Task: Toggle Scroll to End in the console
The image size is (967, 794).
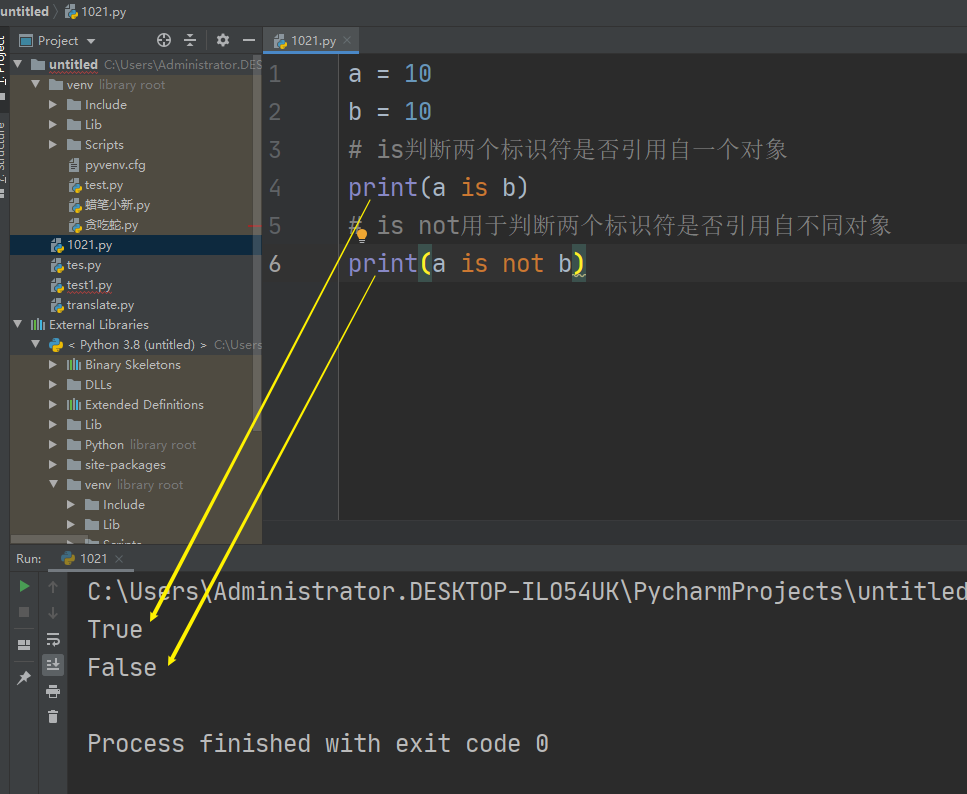Action: pos(53,663)
